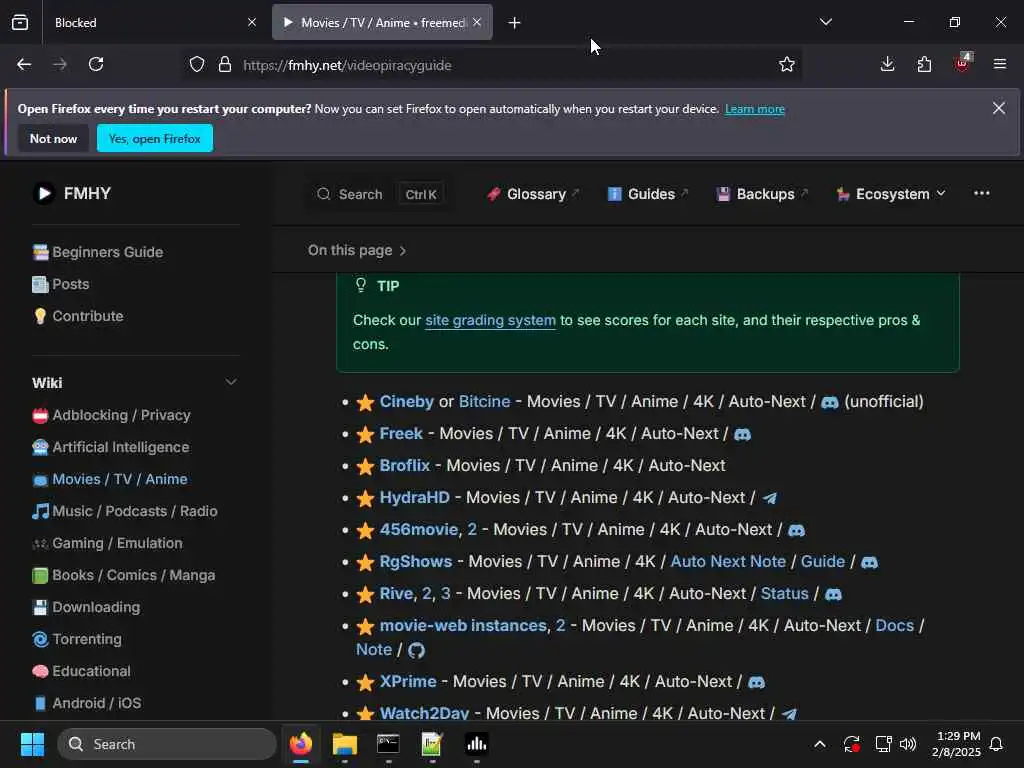The height and width of the screenshot is (768, 1024).
Task: Open the Discord icon beside RgShows
Action: tap(869, 562)
